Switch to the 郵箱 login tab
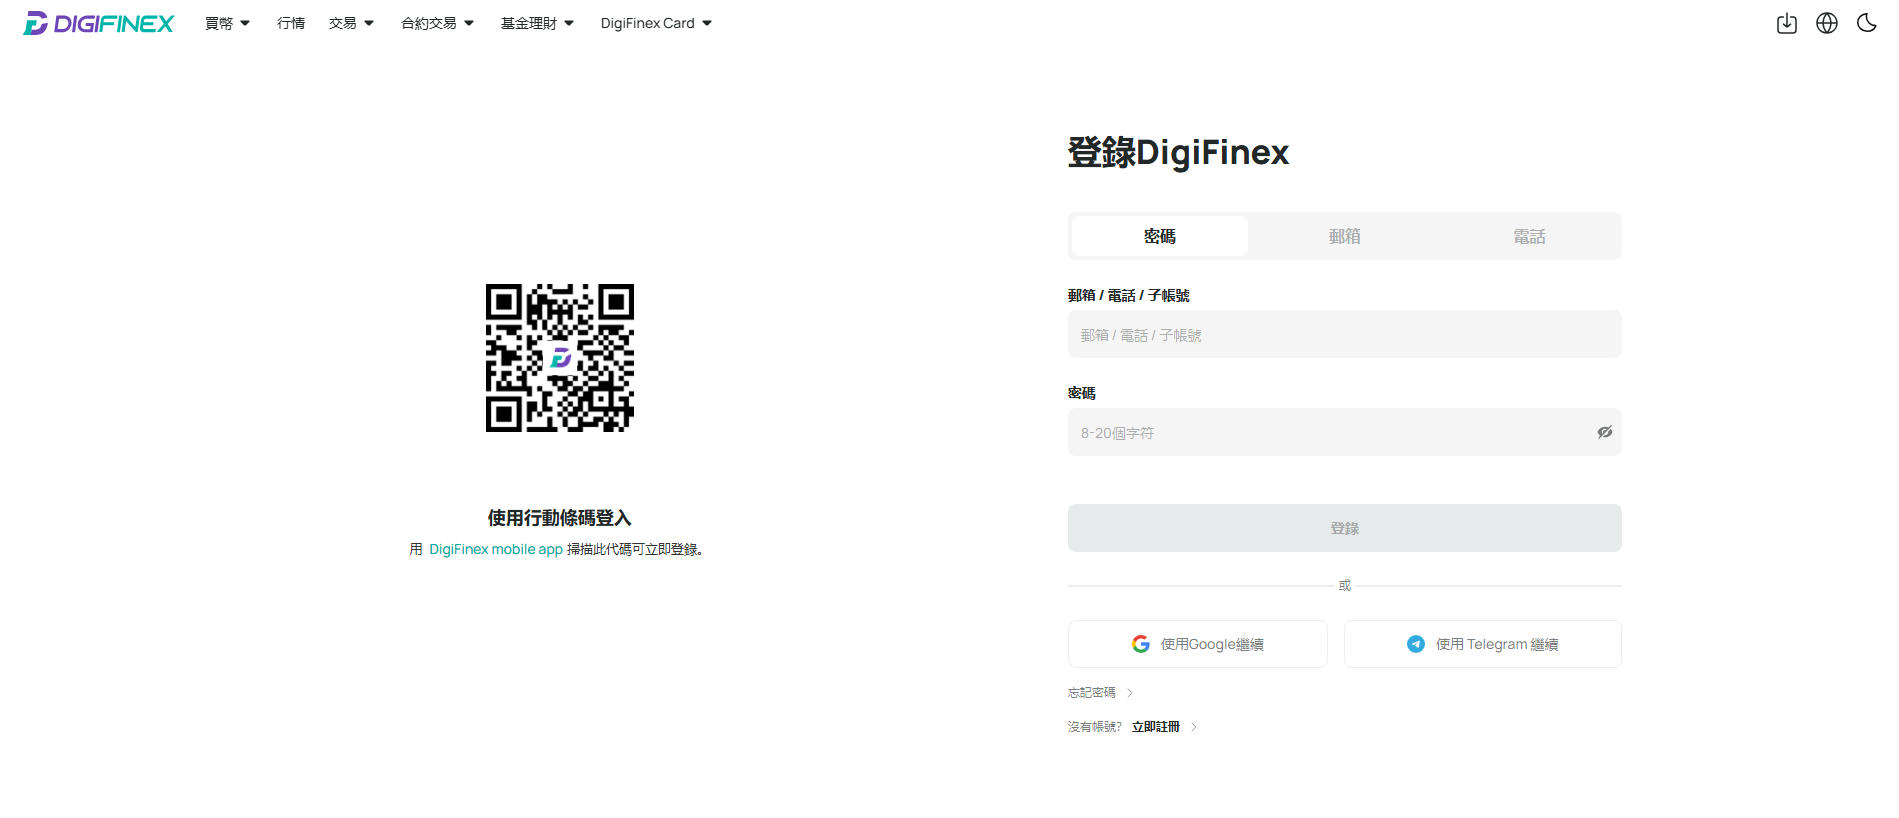The image size is (1899, 818). [x=1345, y=236]
